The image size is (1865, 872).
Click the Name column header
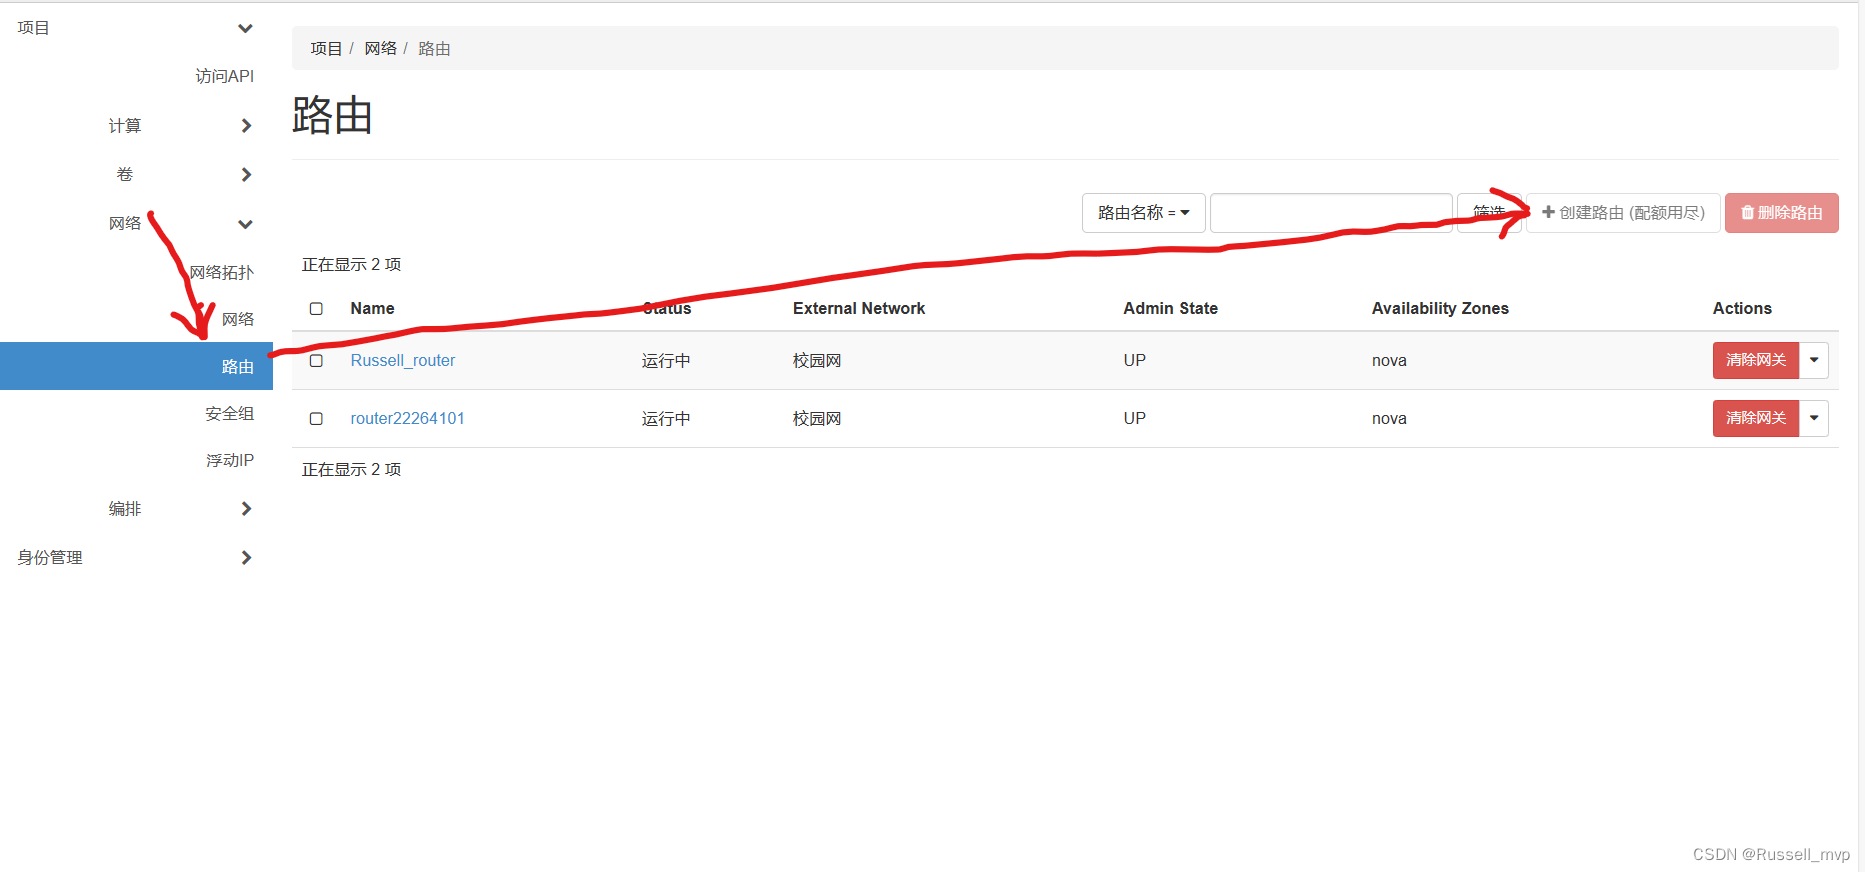pos(372,308)
